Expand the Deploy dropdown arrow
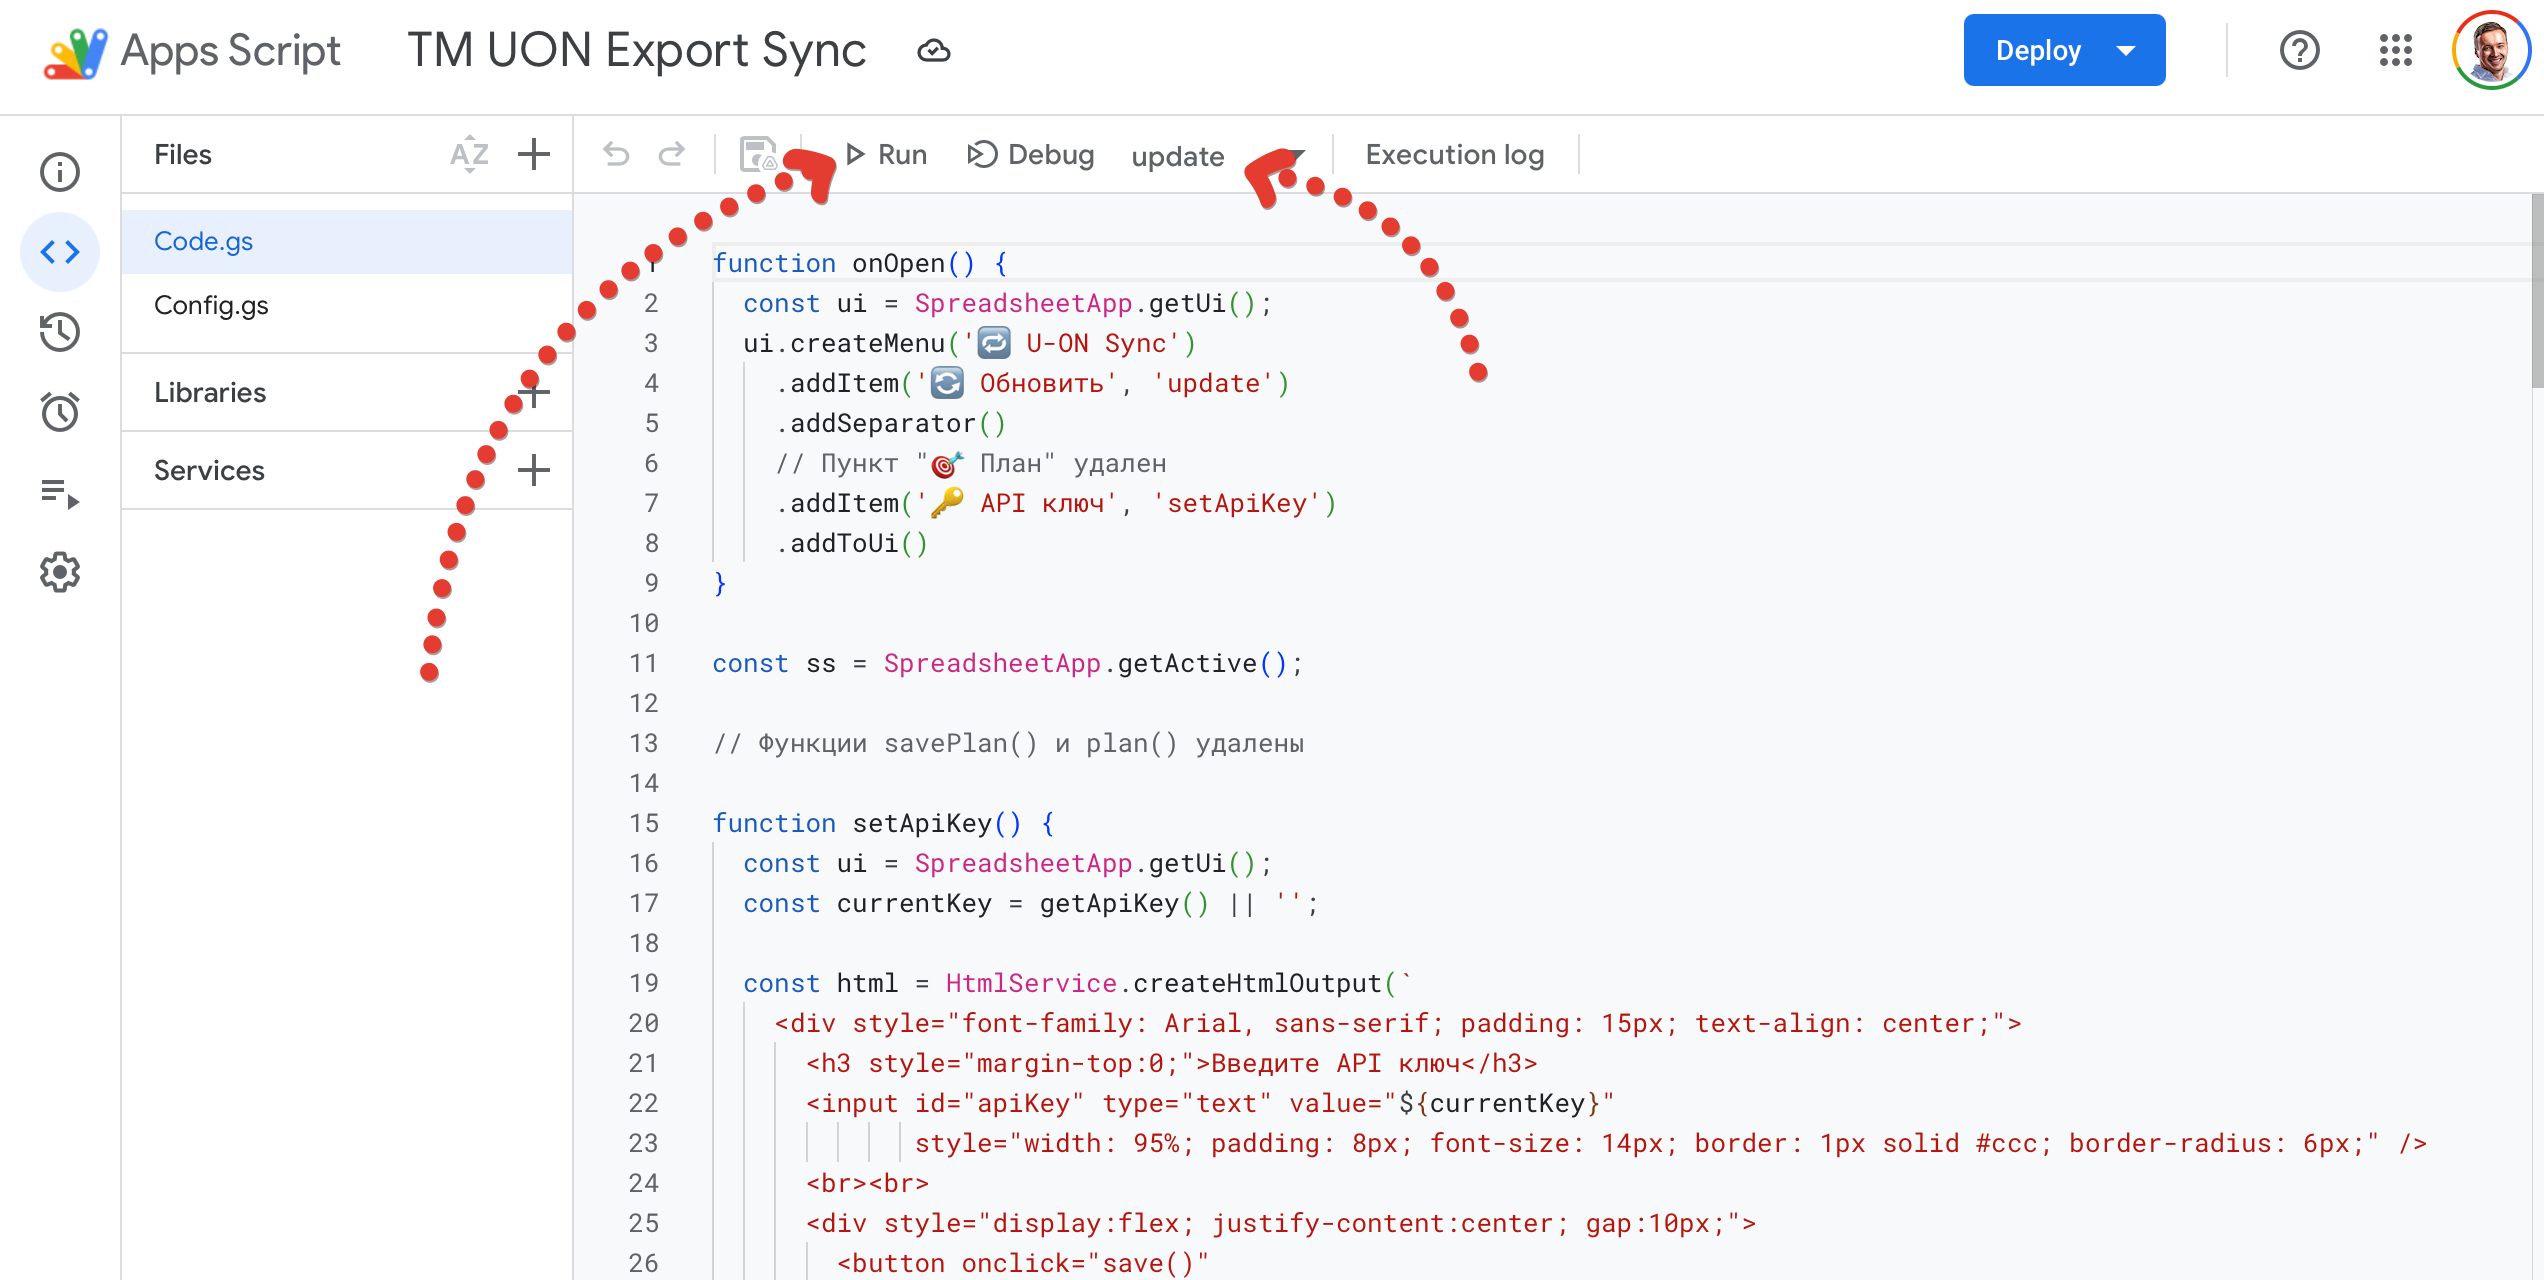This screenshot has width=2544, height=1280. (x=2126, y=50)
